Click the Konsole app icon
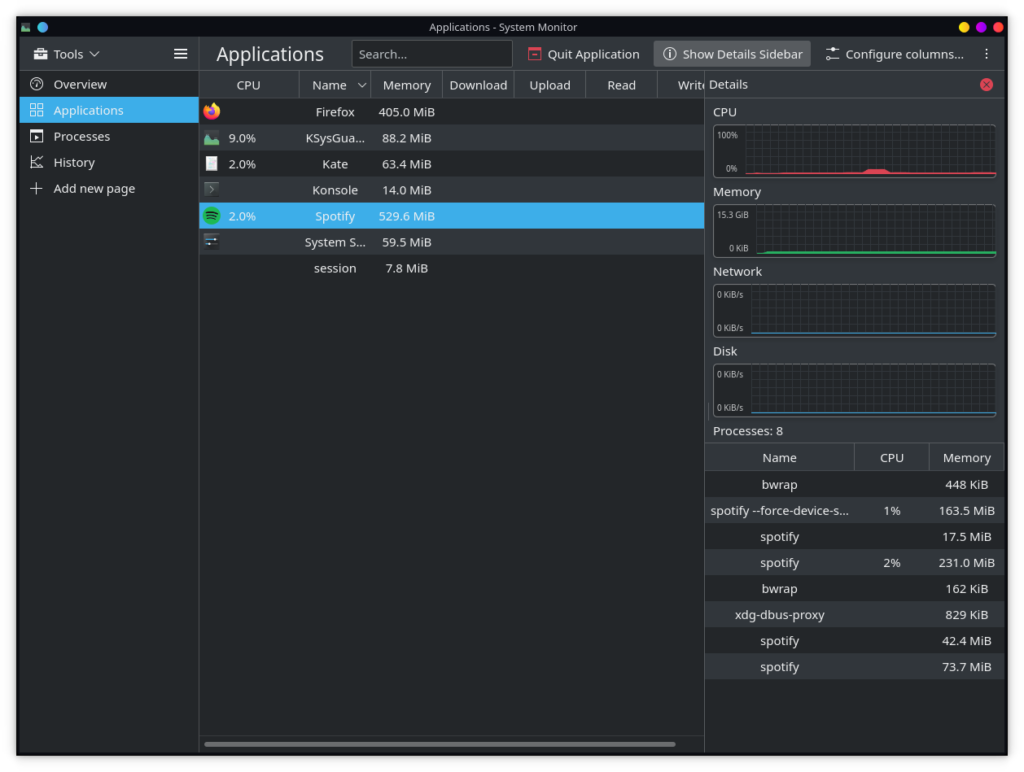The image size is (1024, 772). coord(212,190)
